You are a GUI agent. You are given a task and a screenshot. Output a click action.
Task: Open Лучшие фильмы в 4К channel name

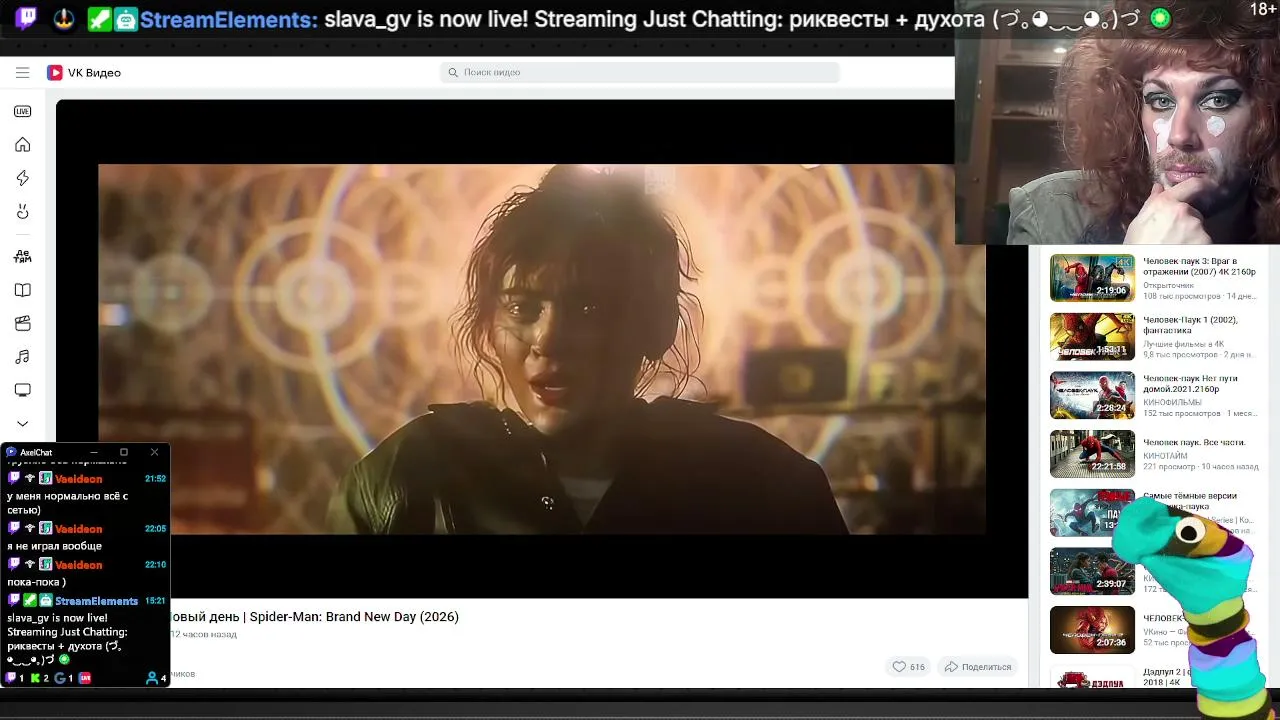tap(1183, 344)
